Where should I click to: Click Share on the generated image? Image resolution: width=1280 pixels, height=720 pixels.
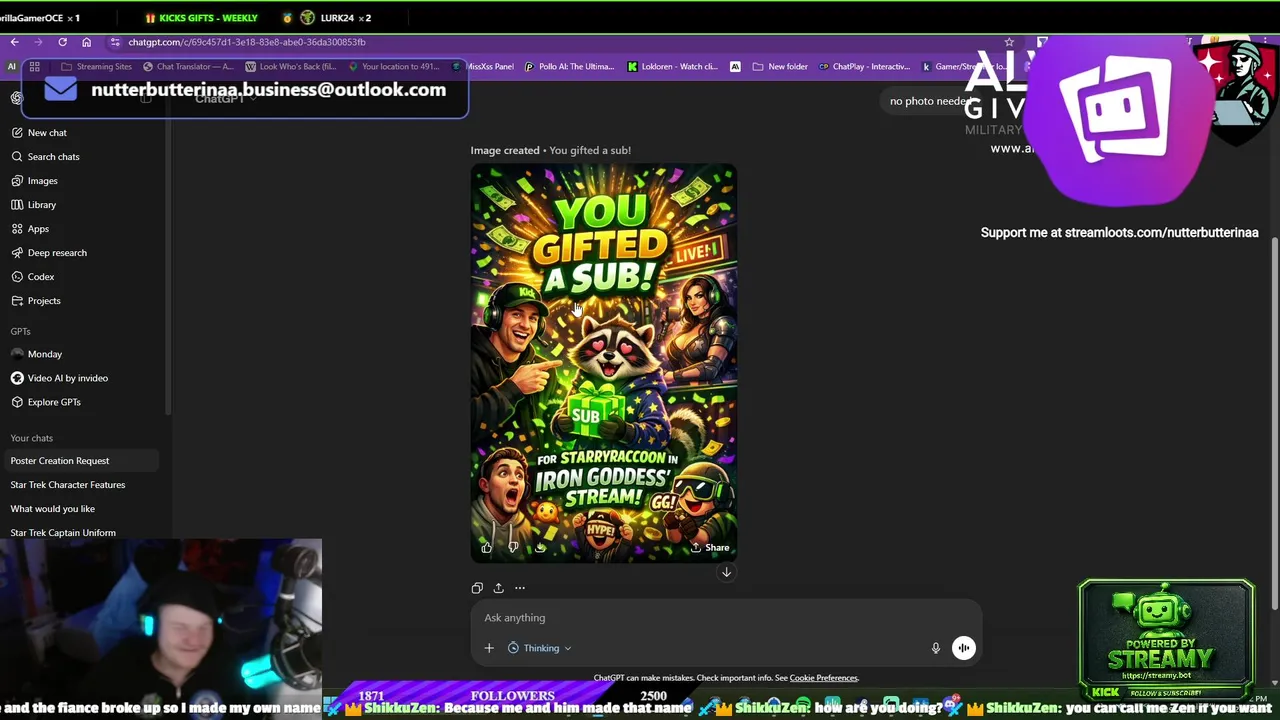point(709,547)
